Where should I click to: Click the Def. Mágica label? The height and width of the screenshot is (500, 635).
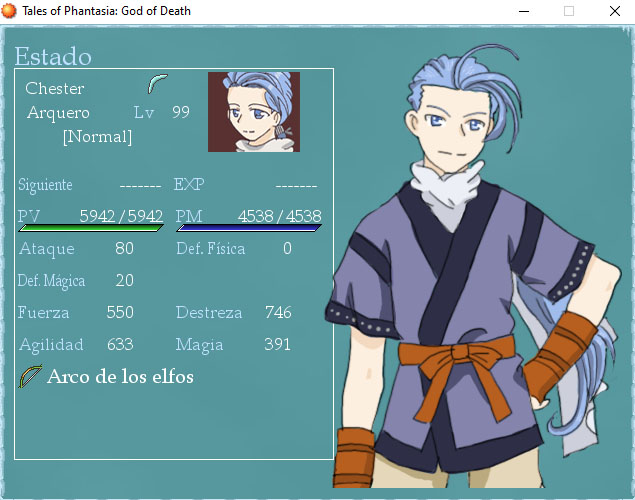click(51, 281)
